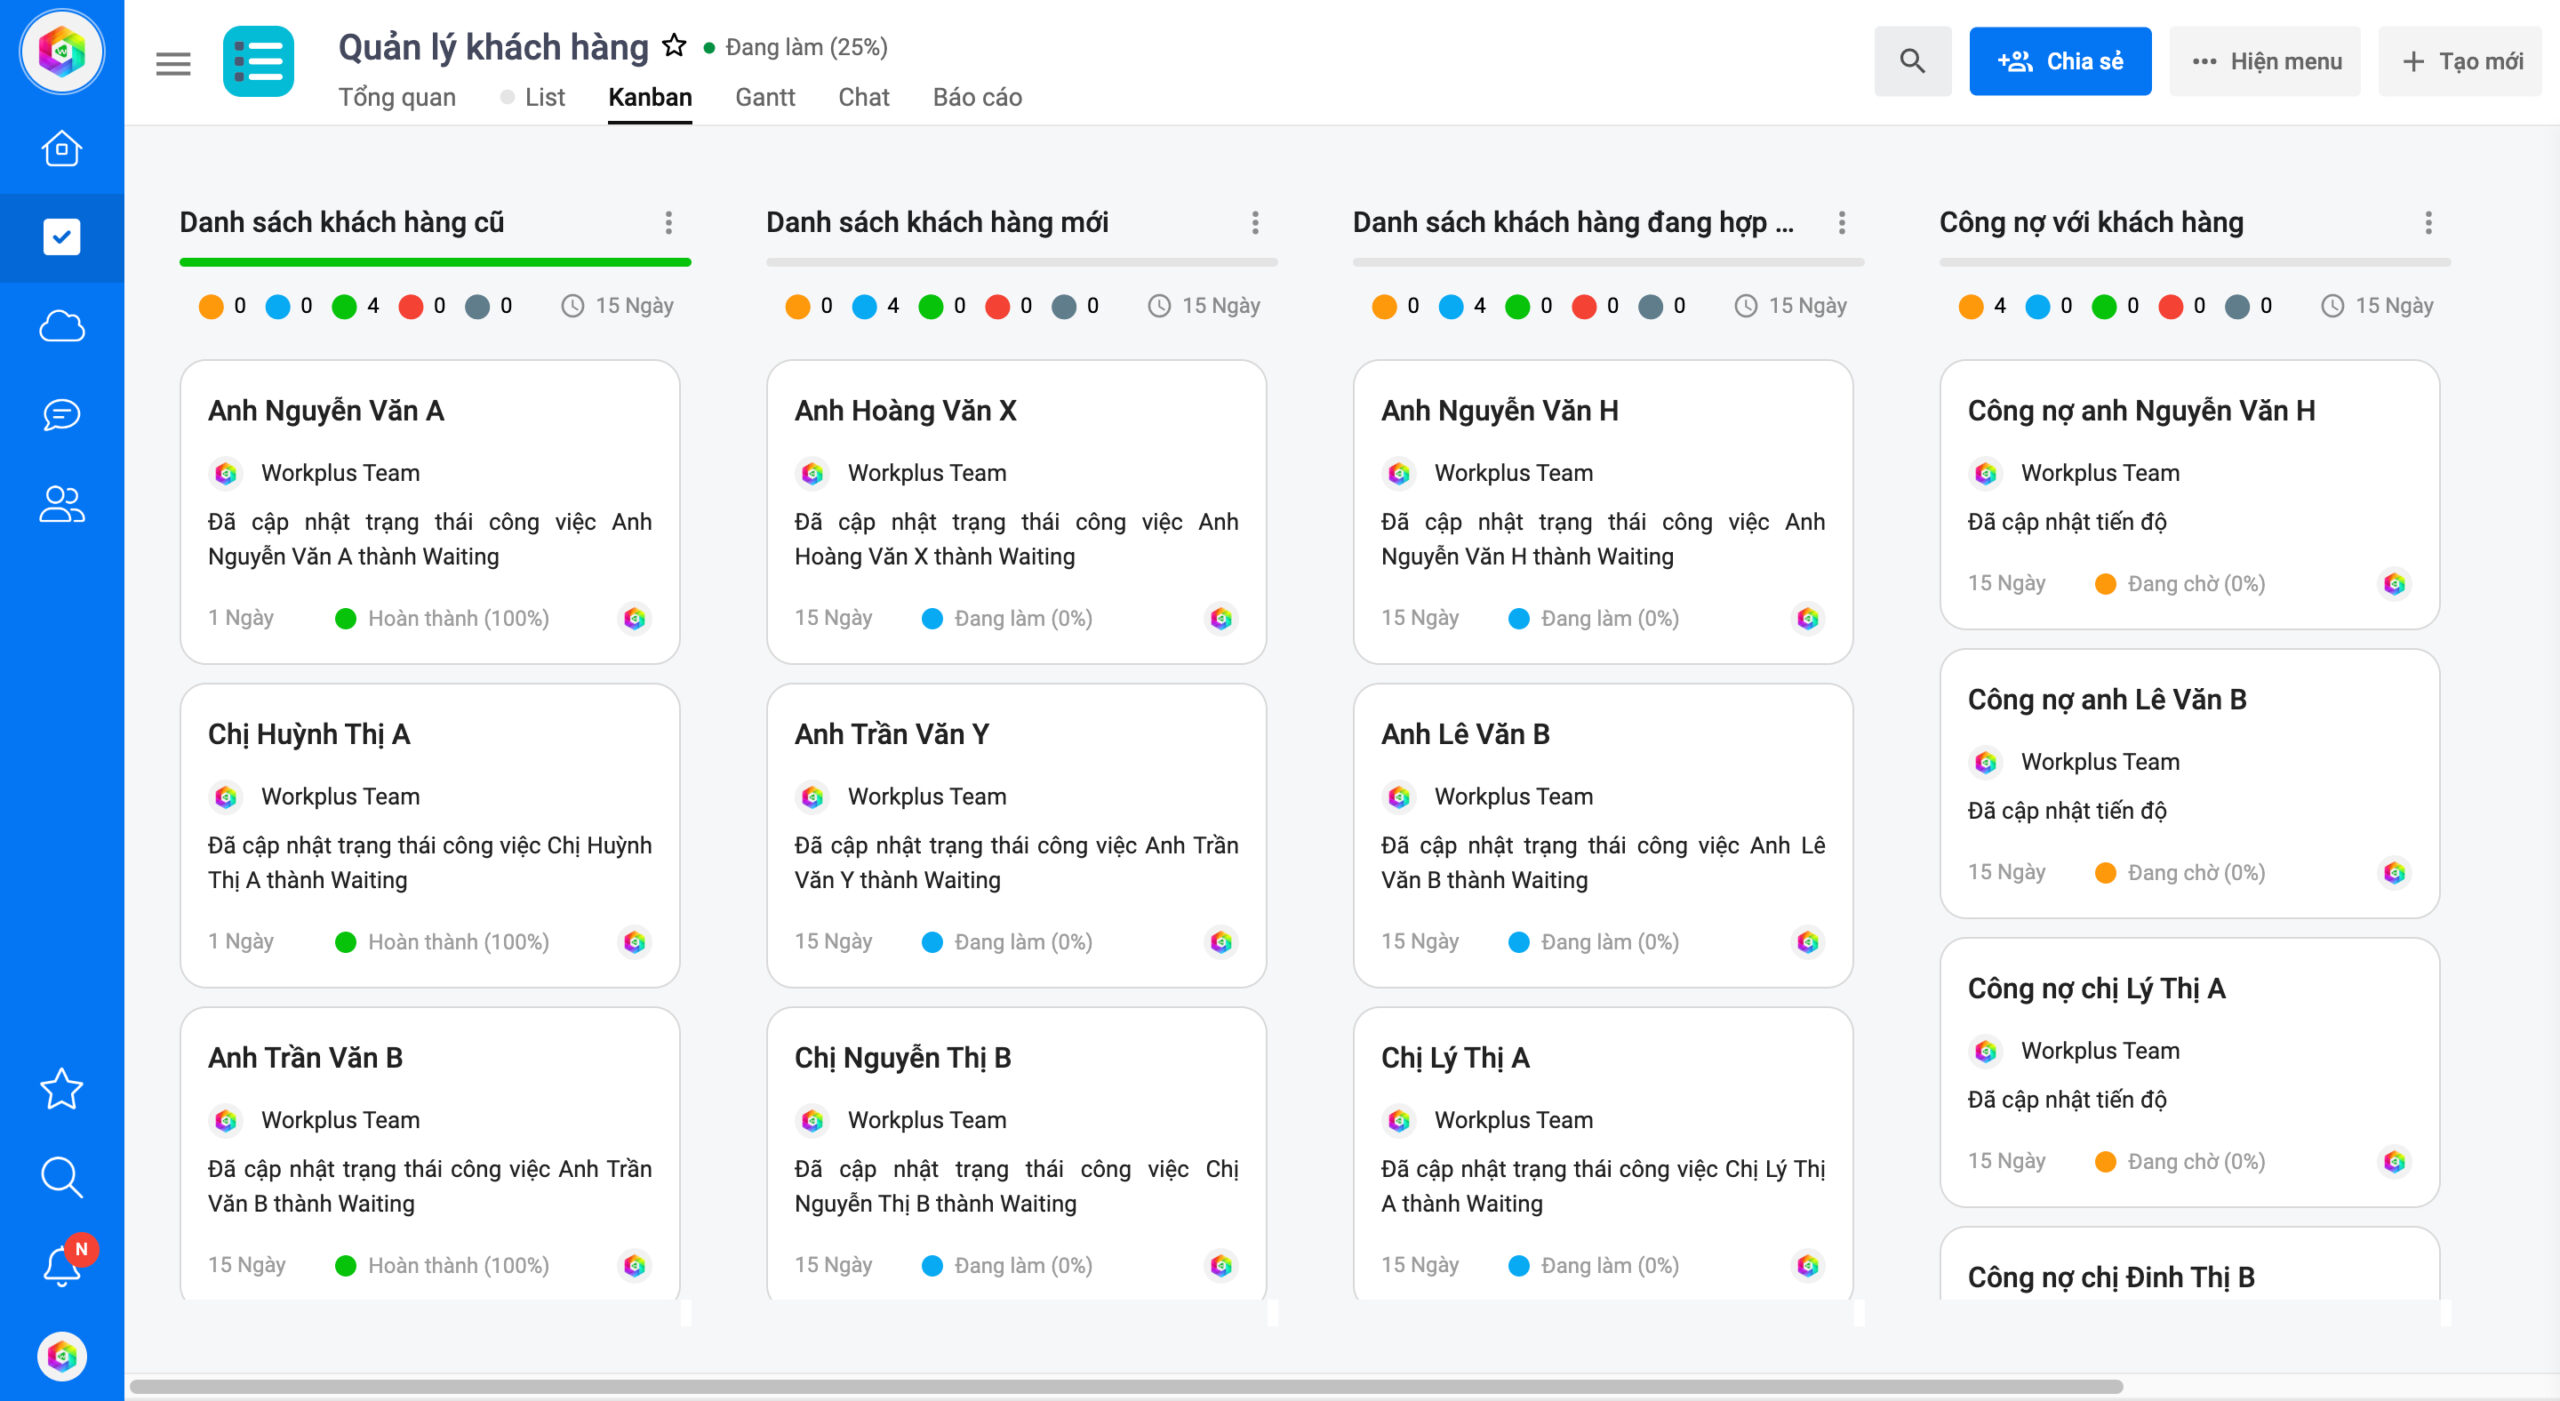Viewport: 2560px width, 1401px height.
Task: Click progress bar of Danh sách khách hàng mới
Action: coord(1022,262)
